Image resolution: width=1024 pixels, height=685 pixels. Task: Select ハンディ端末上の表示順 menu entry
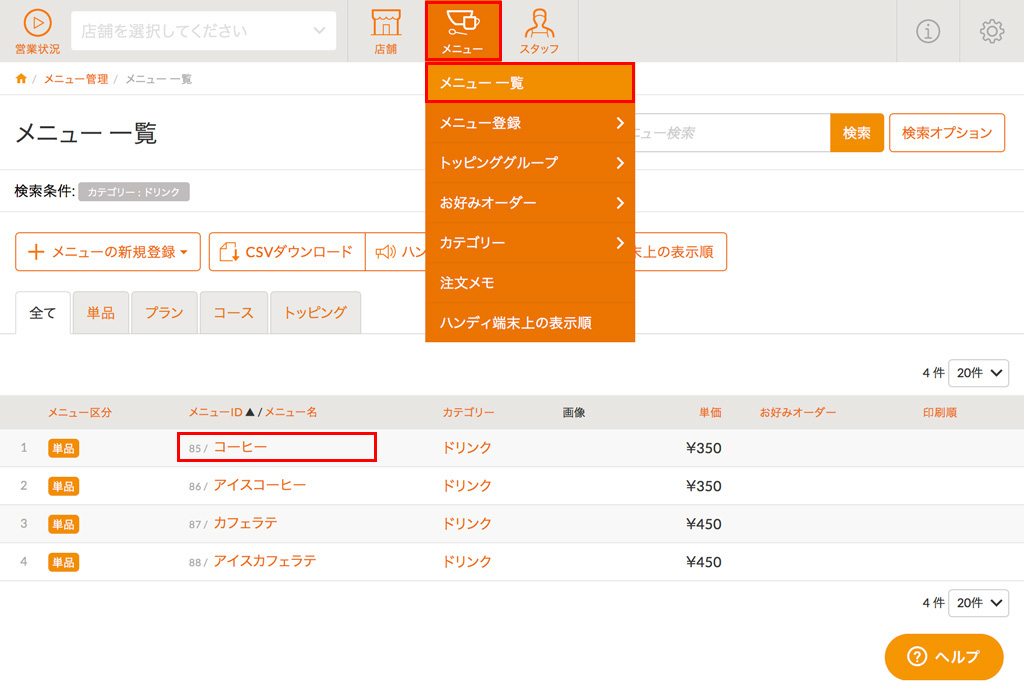point(530,323)
